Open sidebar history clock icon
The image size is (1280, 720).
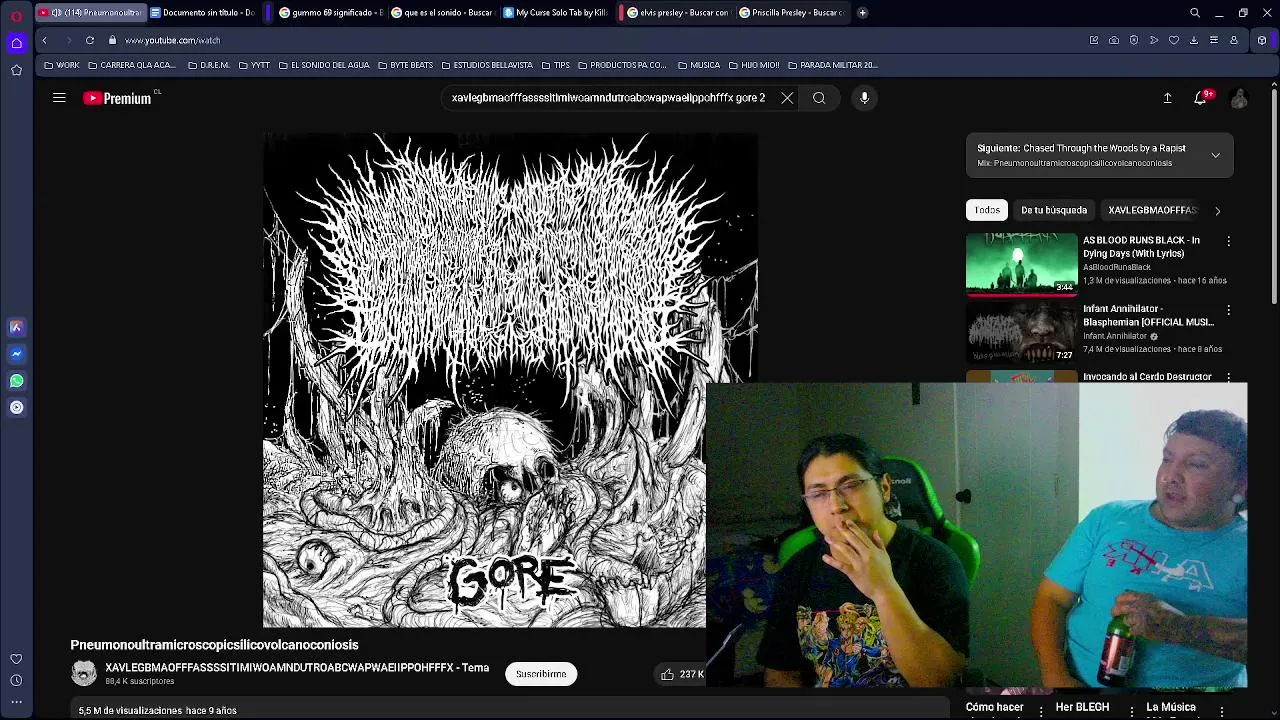[16, 681]
